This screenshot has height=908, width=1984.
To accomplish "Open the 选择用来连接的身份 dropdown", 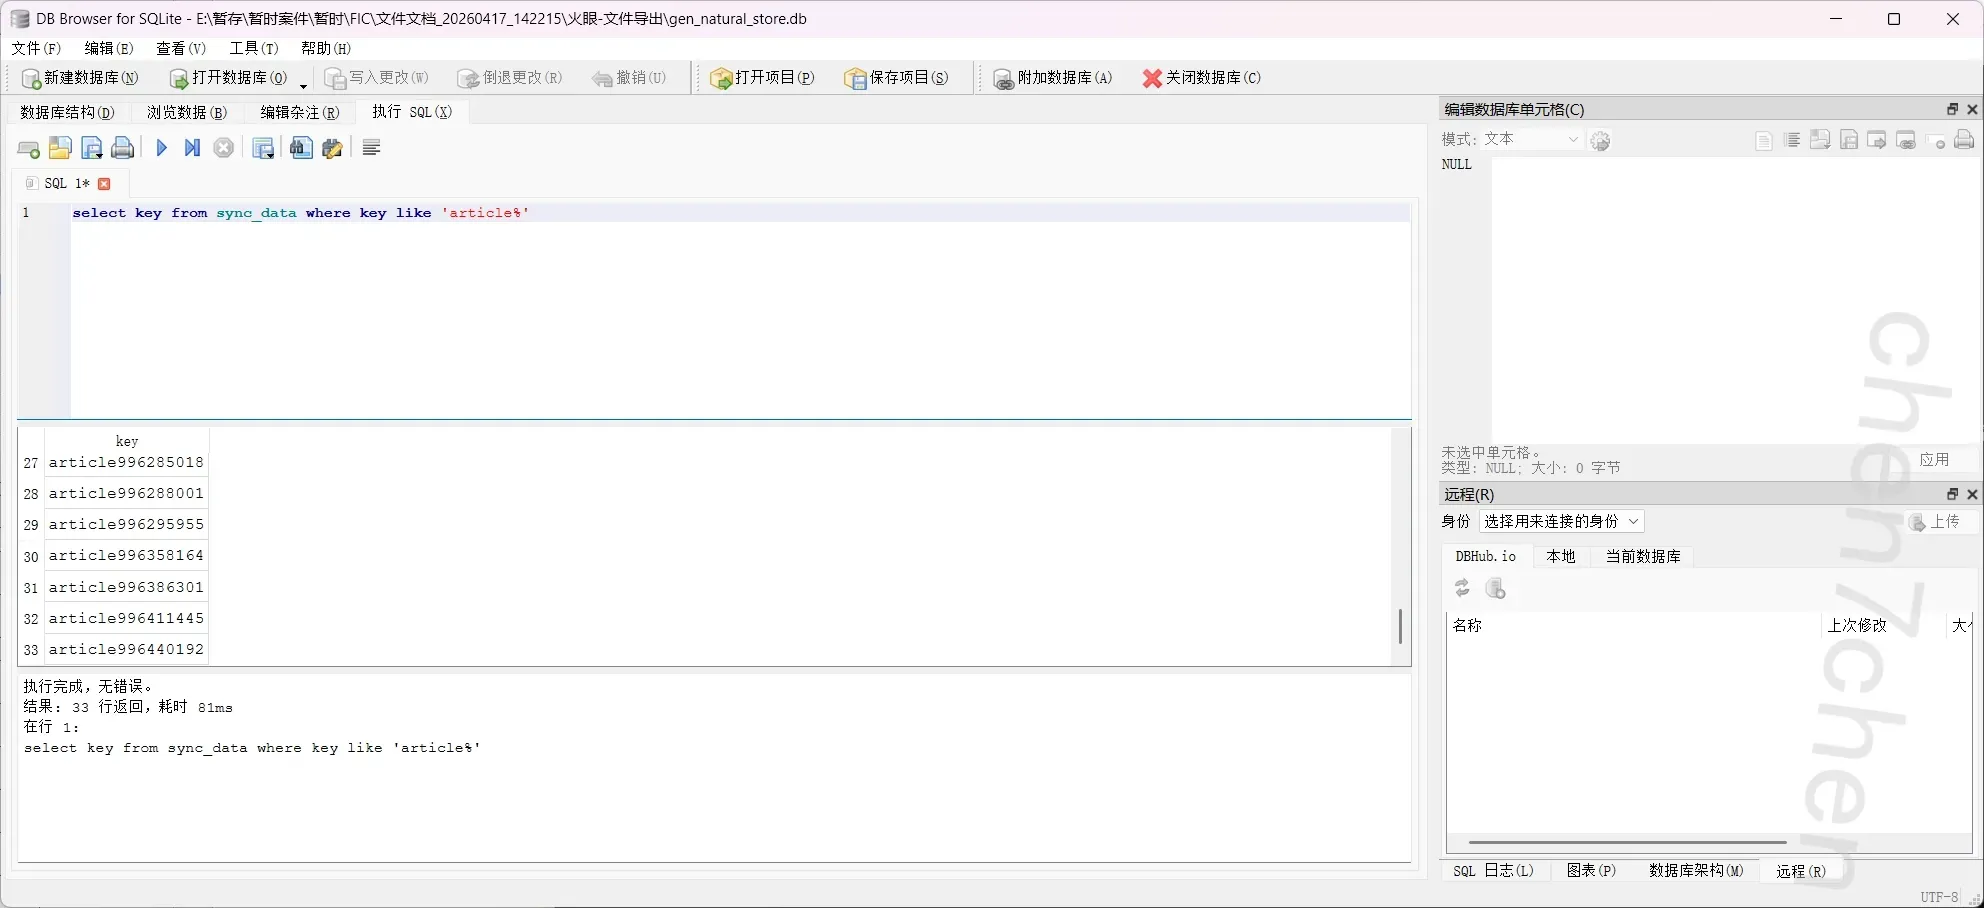I will (x=1560, y=521).
